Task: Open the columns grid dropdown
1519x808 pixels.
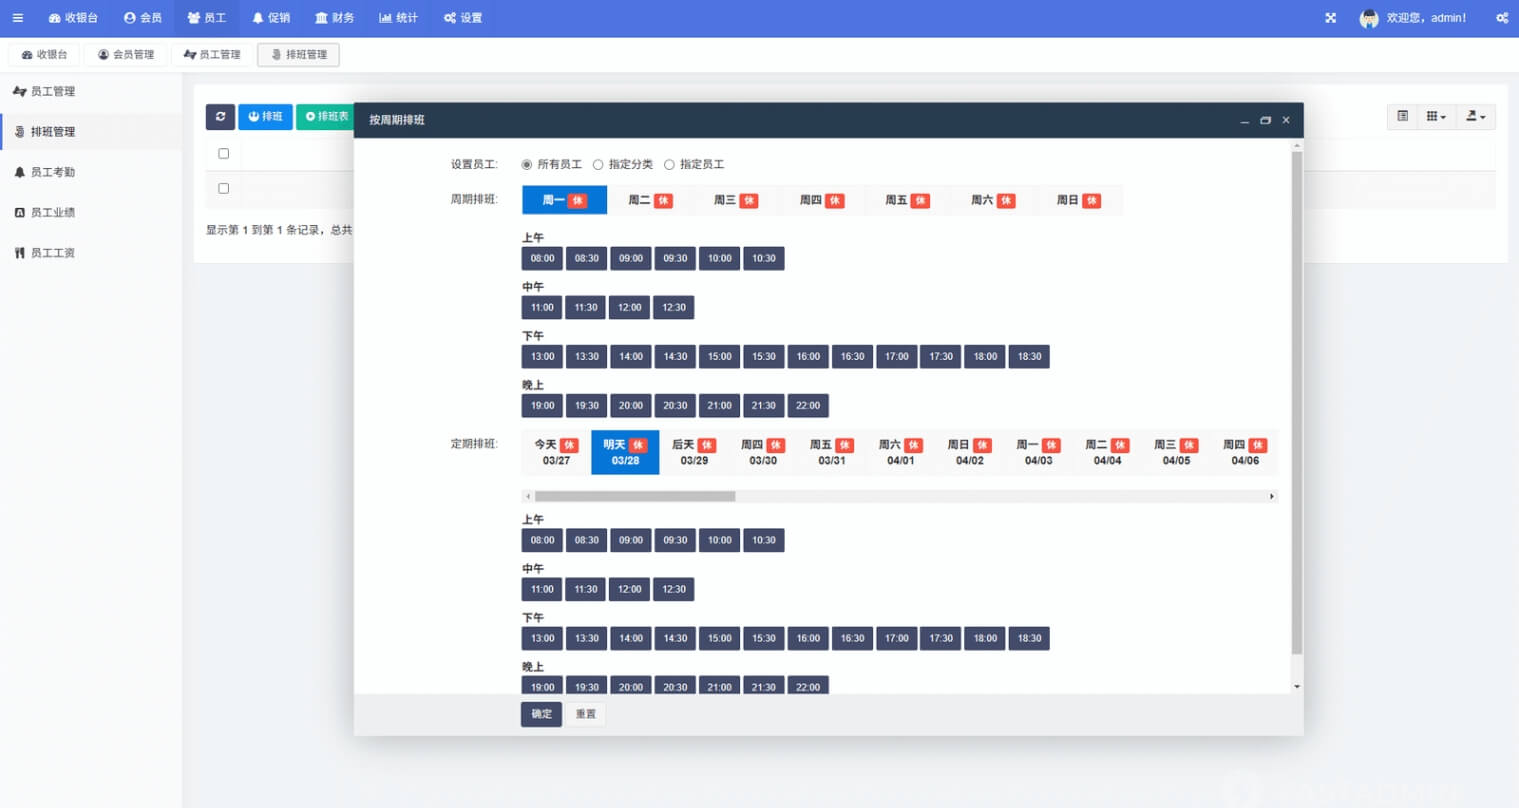Action: pyautogui.click(x=1436, y=117)
